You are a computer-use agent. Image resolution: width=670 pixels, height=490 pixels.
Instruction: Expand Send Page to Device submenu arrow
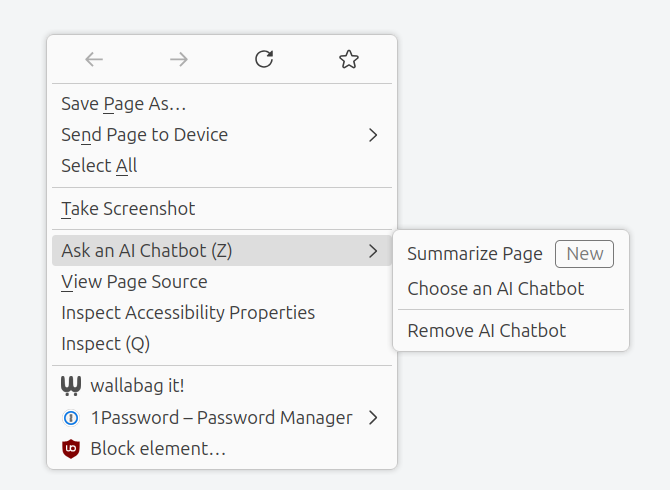(373, 135)
